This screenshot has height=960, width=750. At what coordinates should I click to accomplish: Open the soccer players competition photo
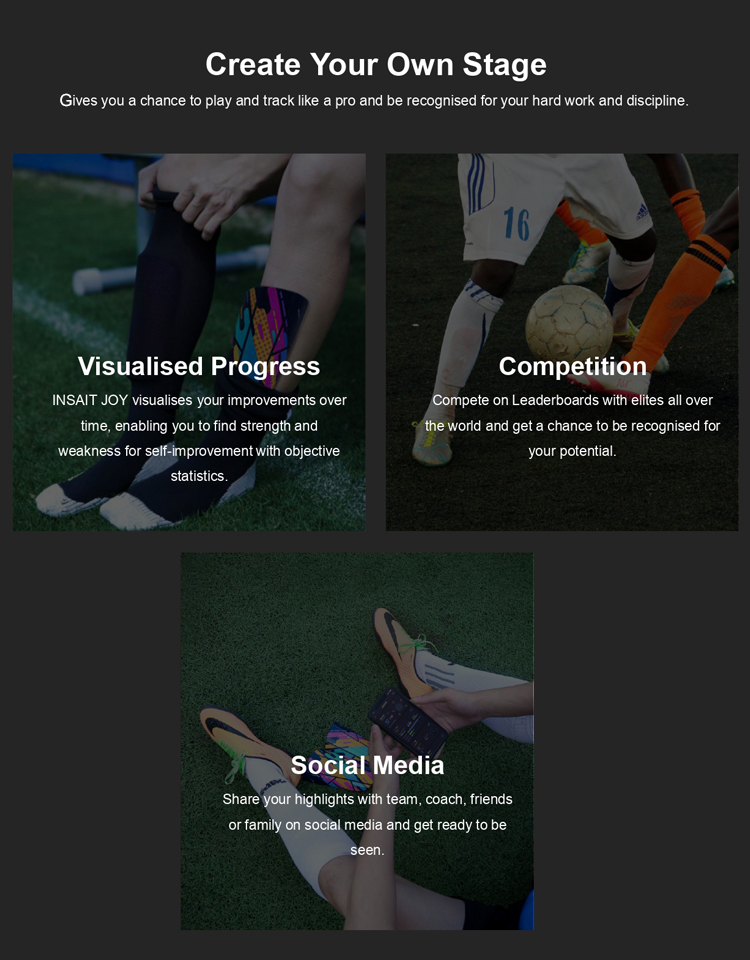pyautogui.click(x=562, y=342)
